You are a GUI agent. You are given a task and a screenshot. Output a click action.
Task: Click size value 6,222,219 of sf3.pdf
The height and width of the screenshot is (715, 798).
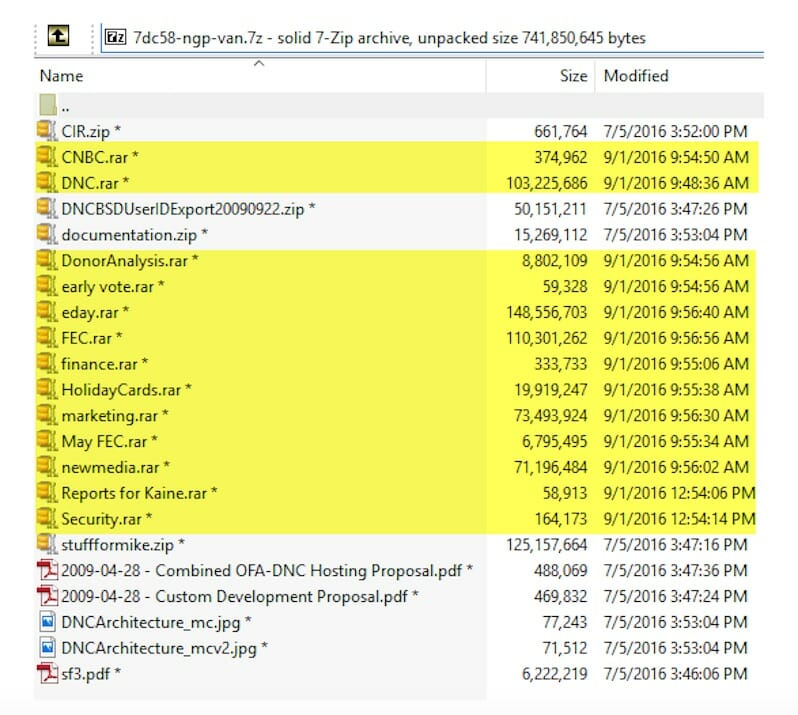pos(555,675)
